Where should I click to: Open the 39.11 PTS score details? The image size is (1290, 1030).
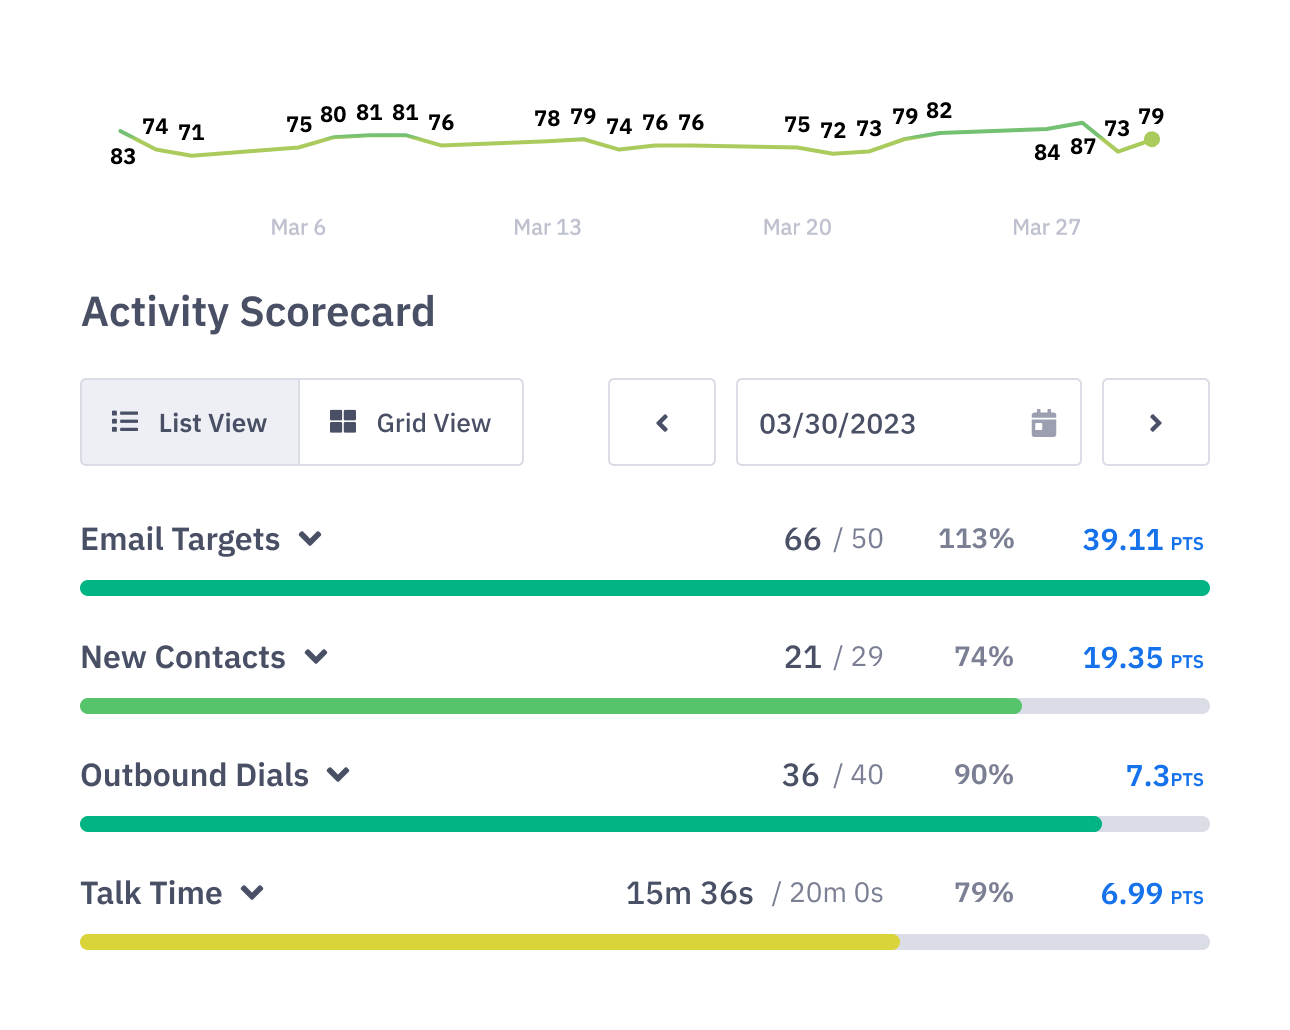1141,540
